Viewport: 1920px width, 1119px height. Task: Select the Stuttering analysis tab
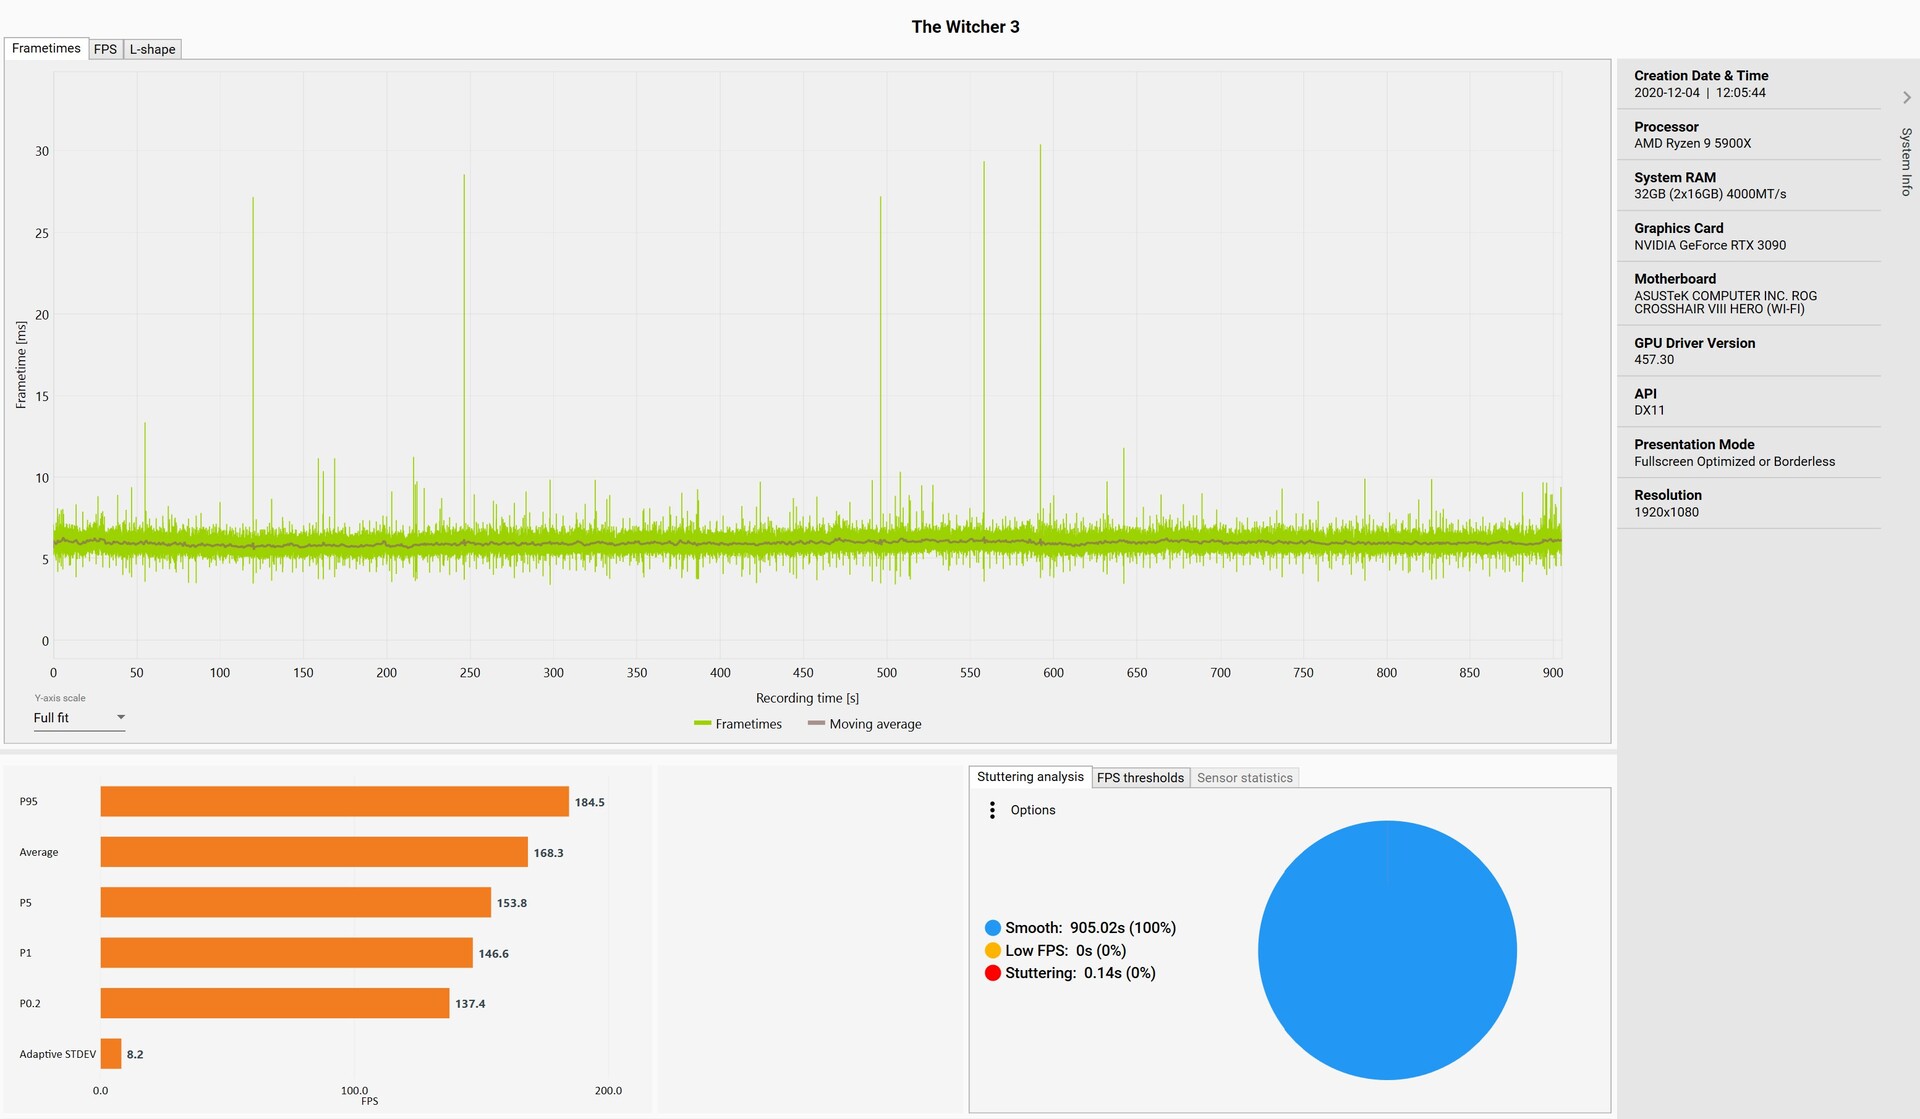[1029, 777]
